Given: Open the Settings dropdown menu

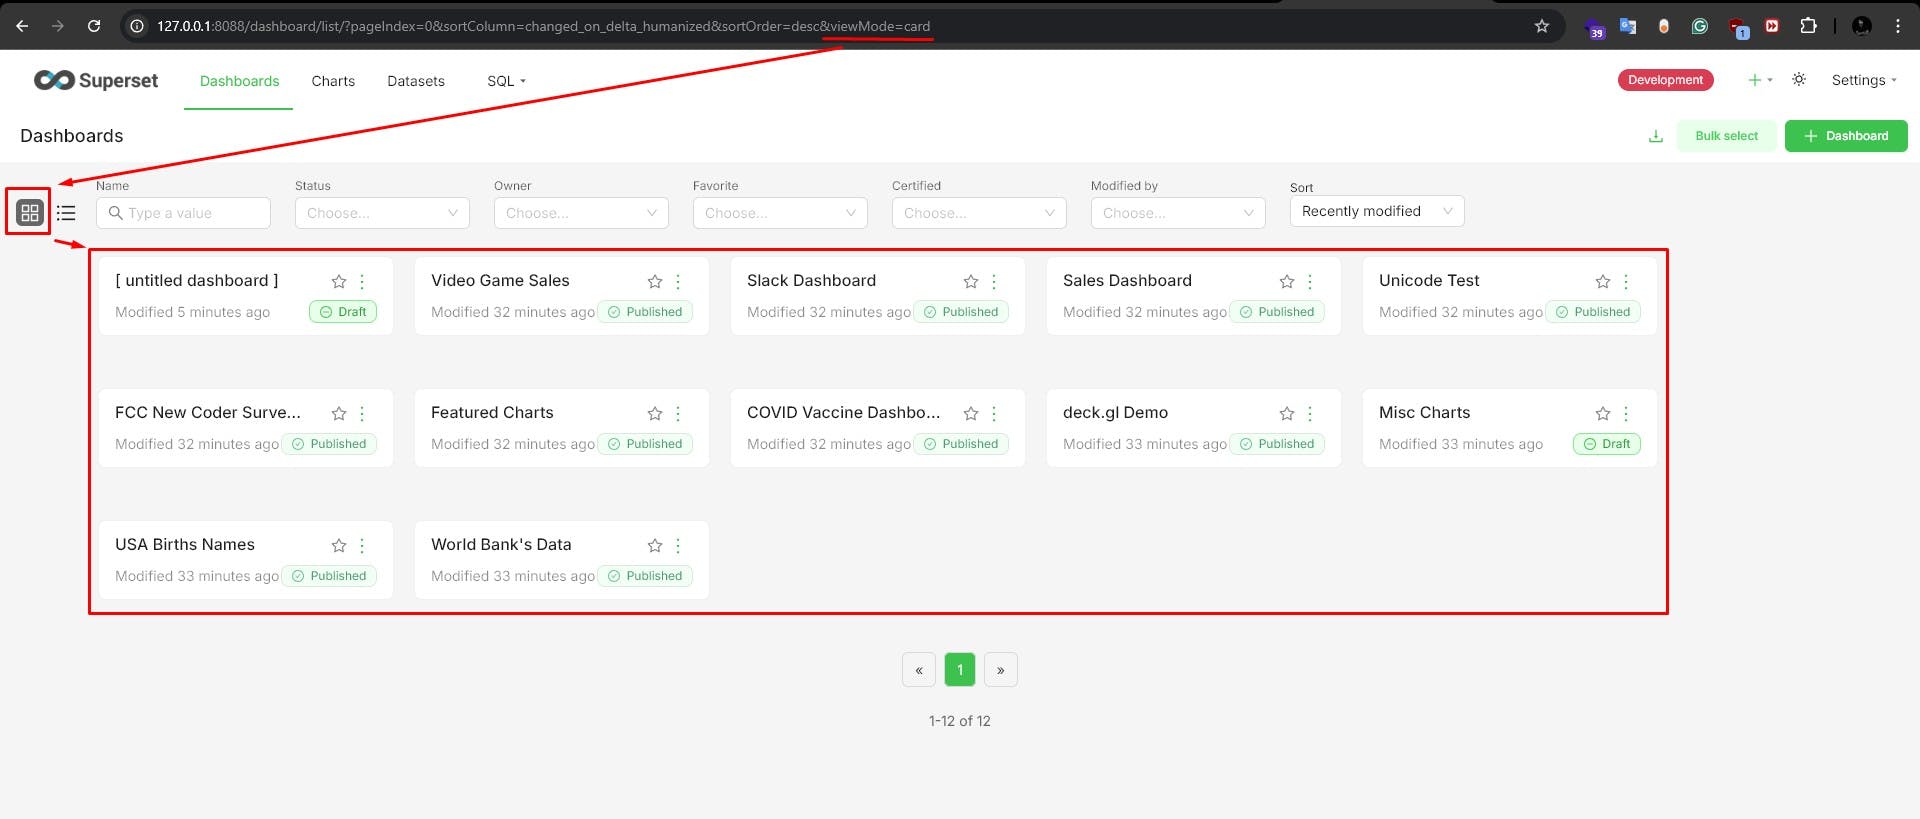Looking at the screenshot, I should (1864, 80).
